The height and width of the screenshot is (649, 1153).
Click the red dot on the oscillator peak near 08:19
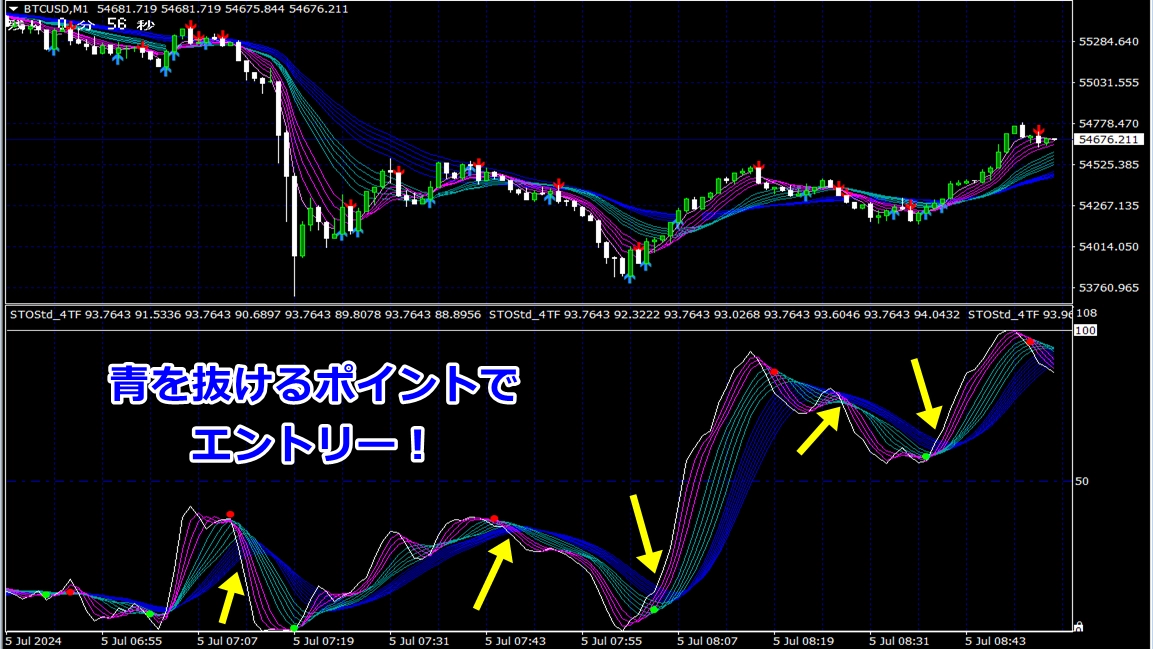point(773,372)
